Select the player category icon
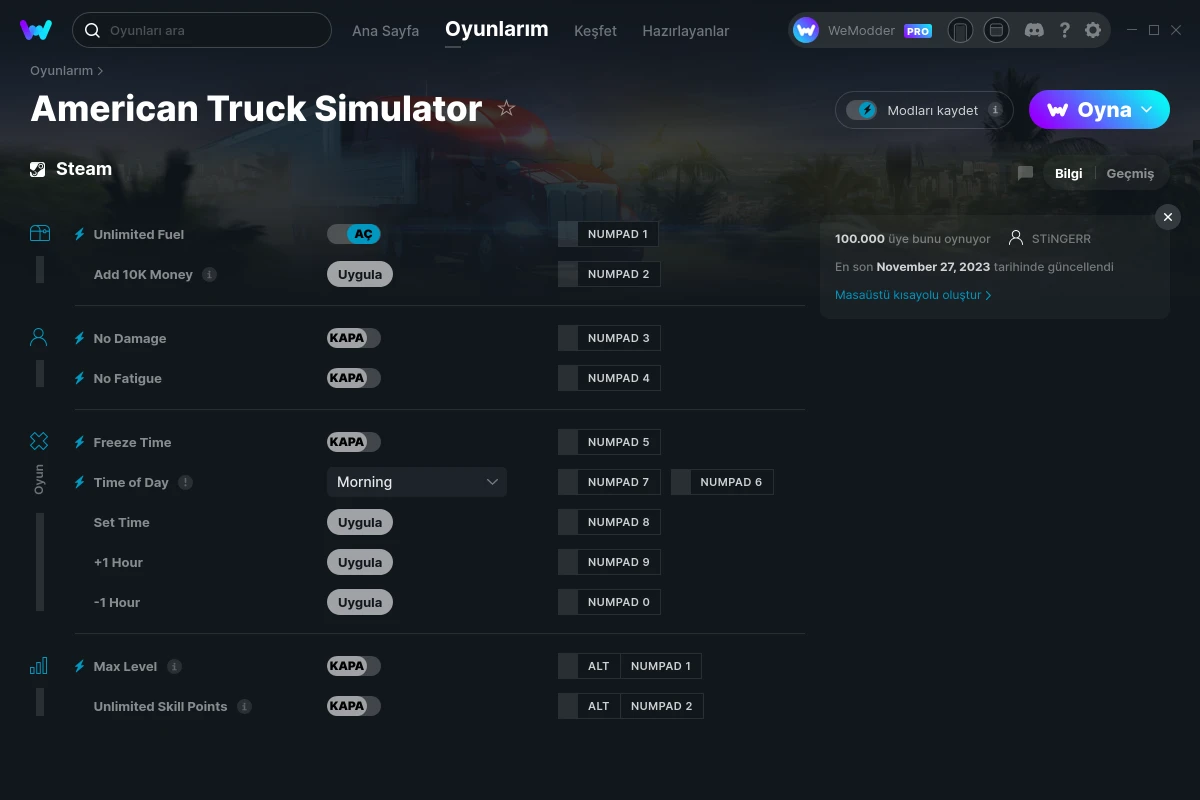 pos(39,338)
